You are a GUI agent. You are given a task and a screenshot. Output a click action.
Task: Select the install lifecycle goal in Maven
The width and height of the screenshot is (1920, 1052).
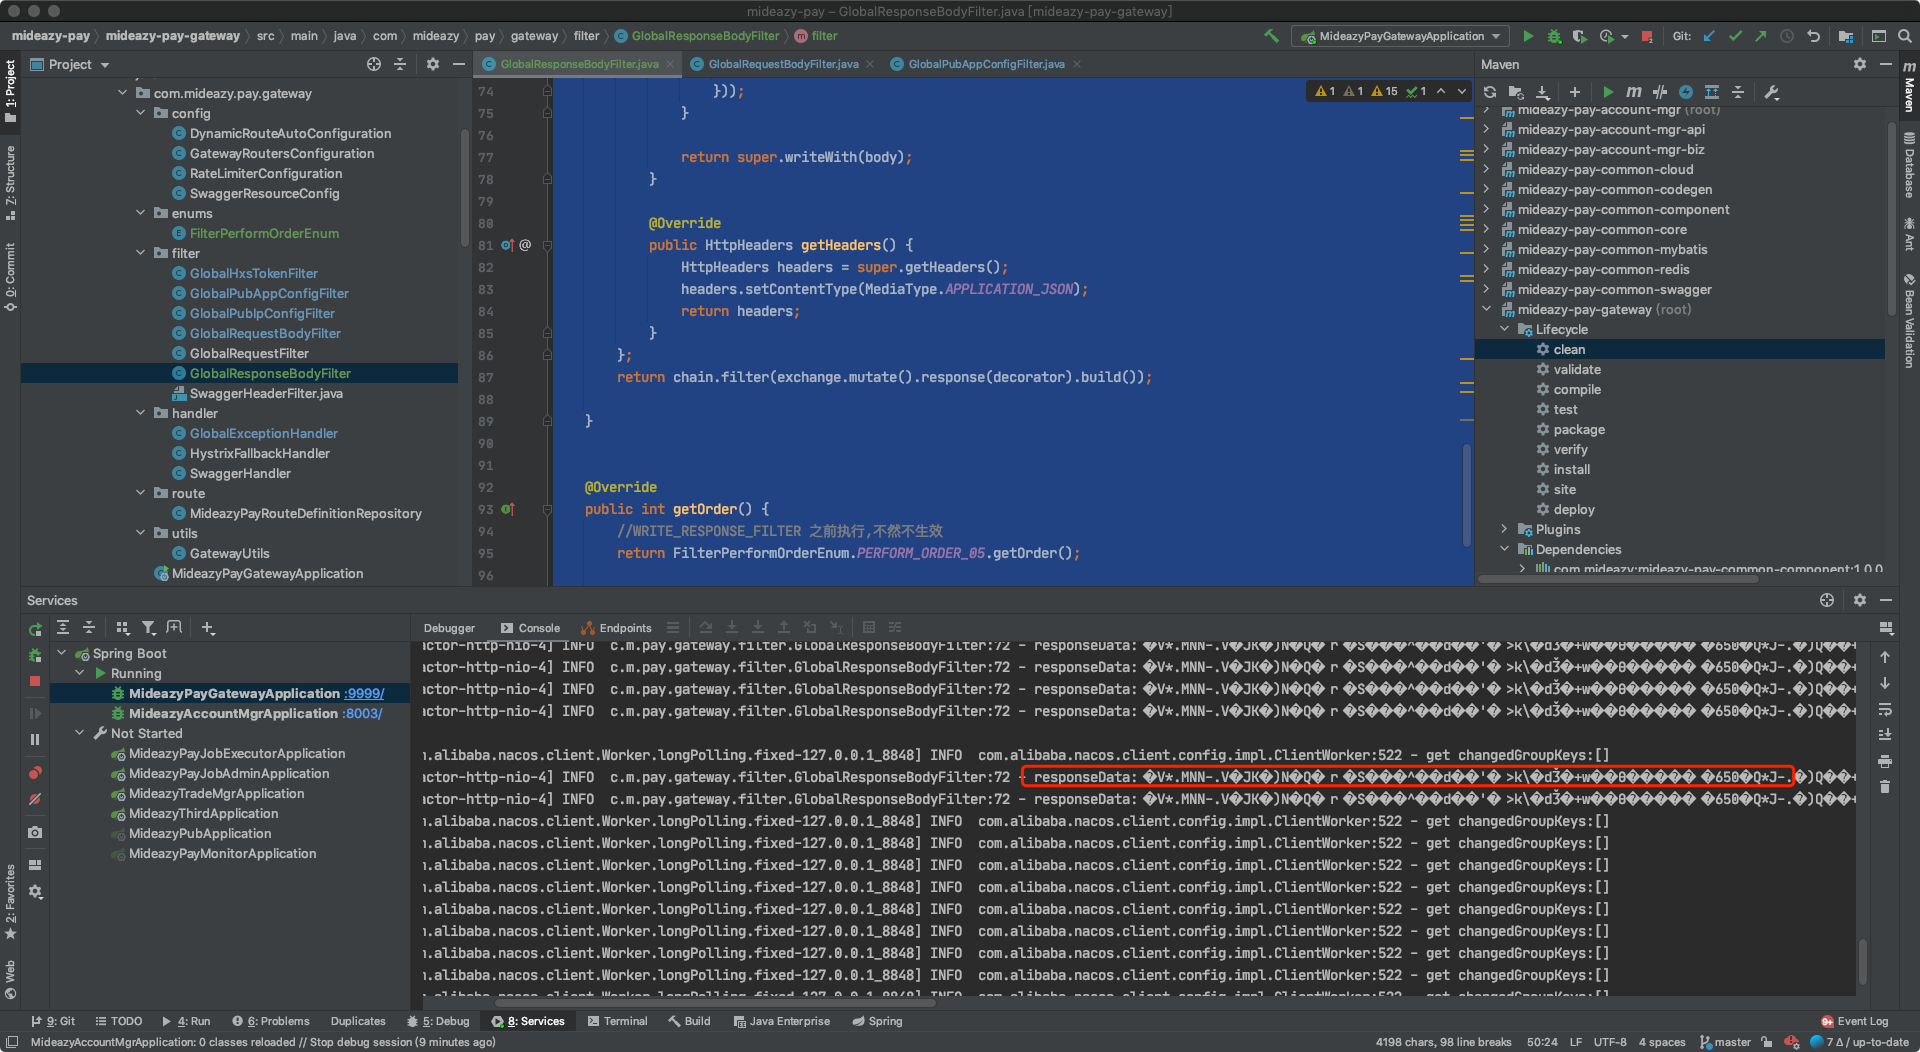coord(1571,469)
